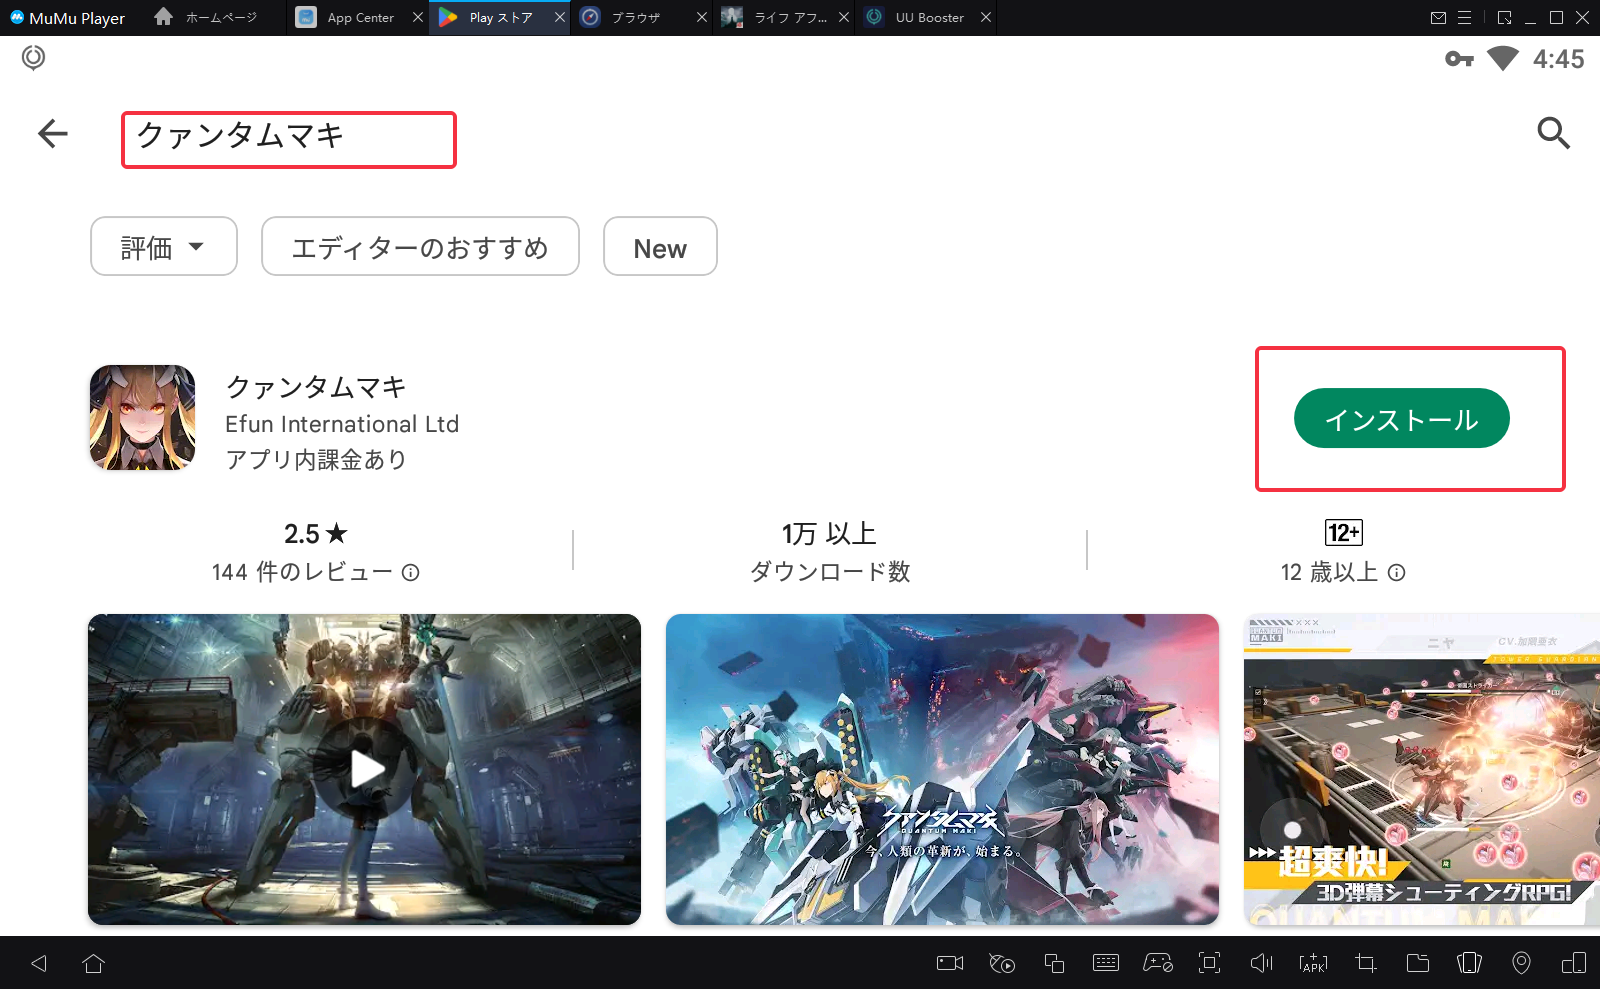Open the shared folder icon
The width and height of the screenshot is (1600, 989).
coord(1418,963)
